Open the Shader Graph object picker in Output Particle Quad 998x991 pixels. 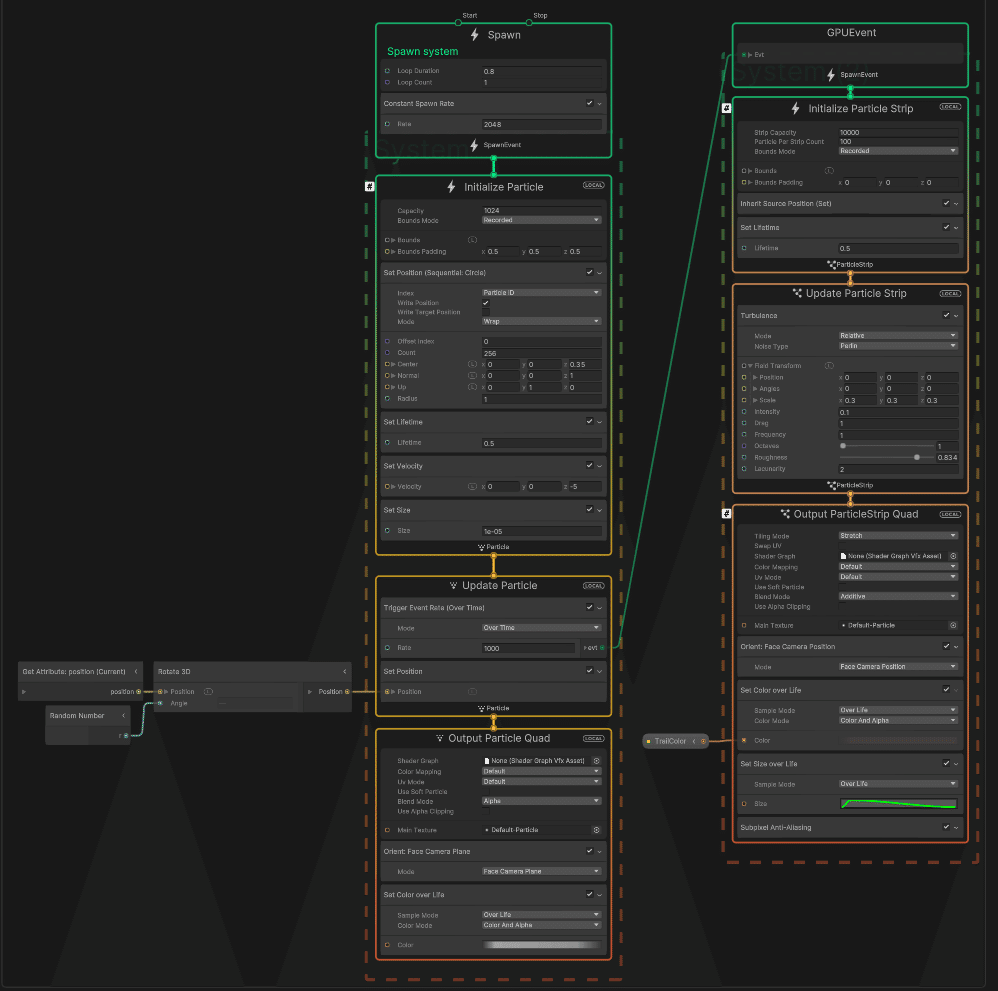click(x=596, y=761)
